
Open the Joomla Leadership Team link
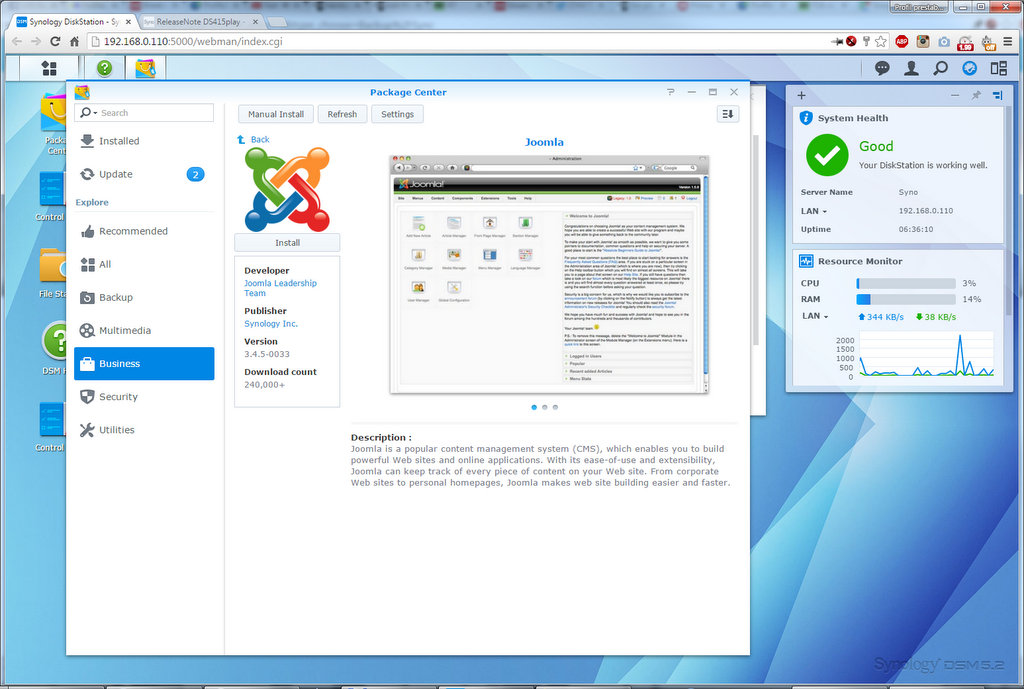(x=280, y=288)
